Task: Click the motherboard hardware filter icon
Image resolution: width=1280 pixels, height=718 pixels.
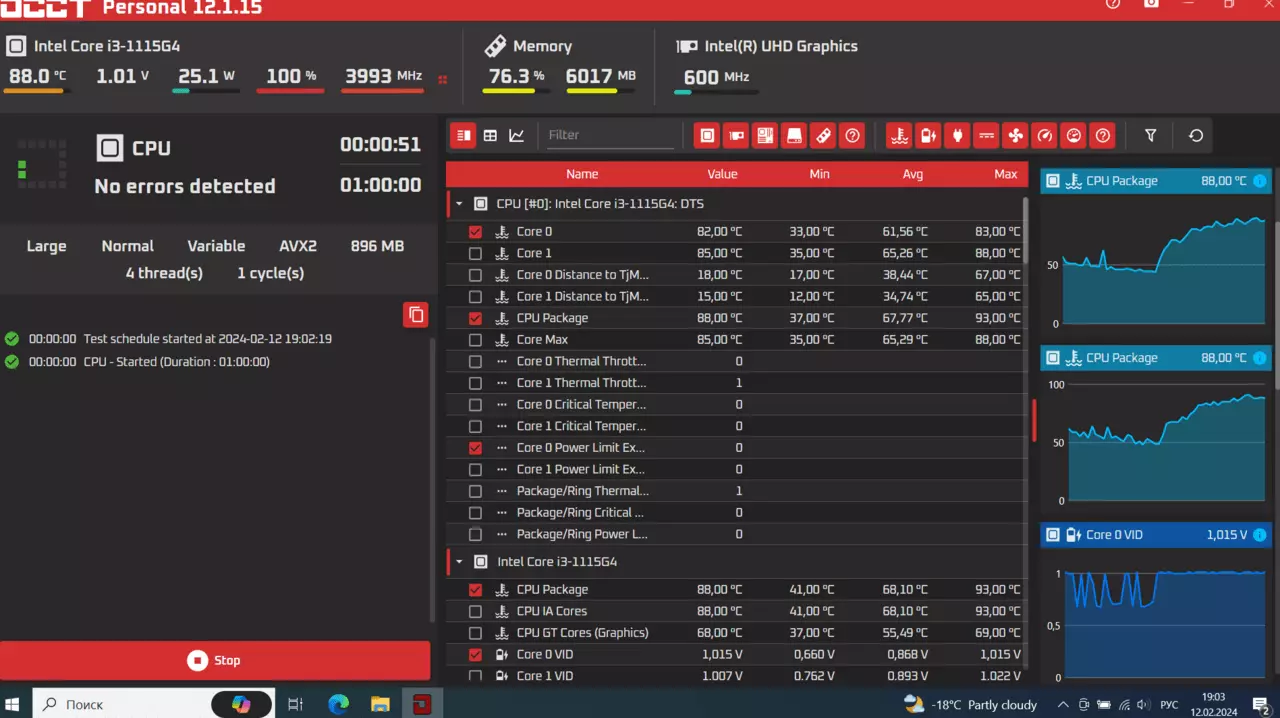Action: click(x=765, y=135)
